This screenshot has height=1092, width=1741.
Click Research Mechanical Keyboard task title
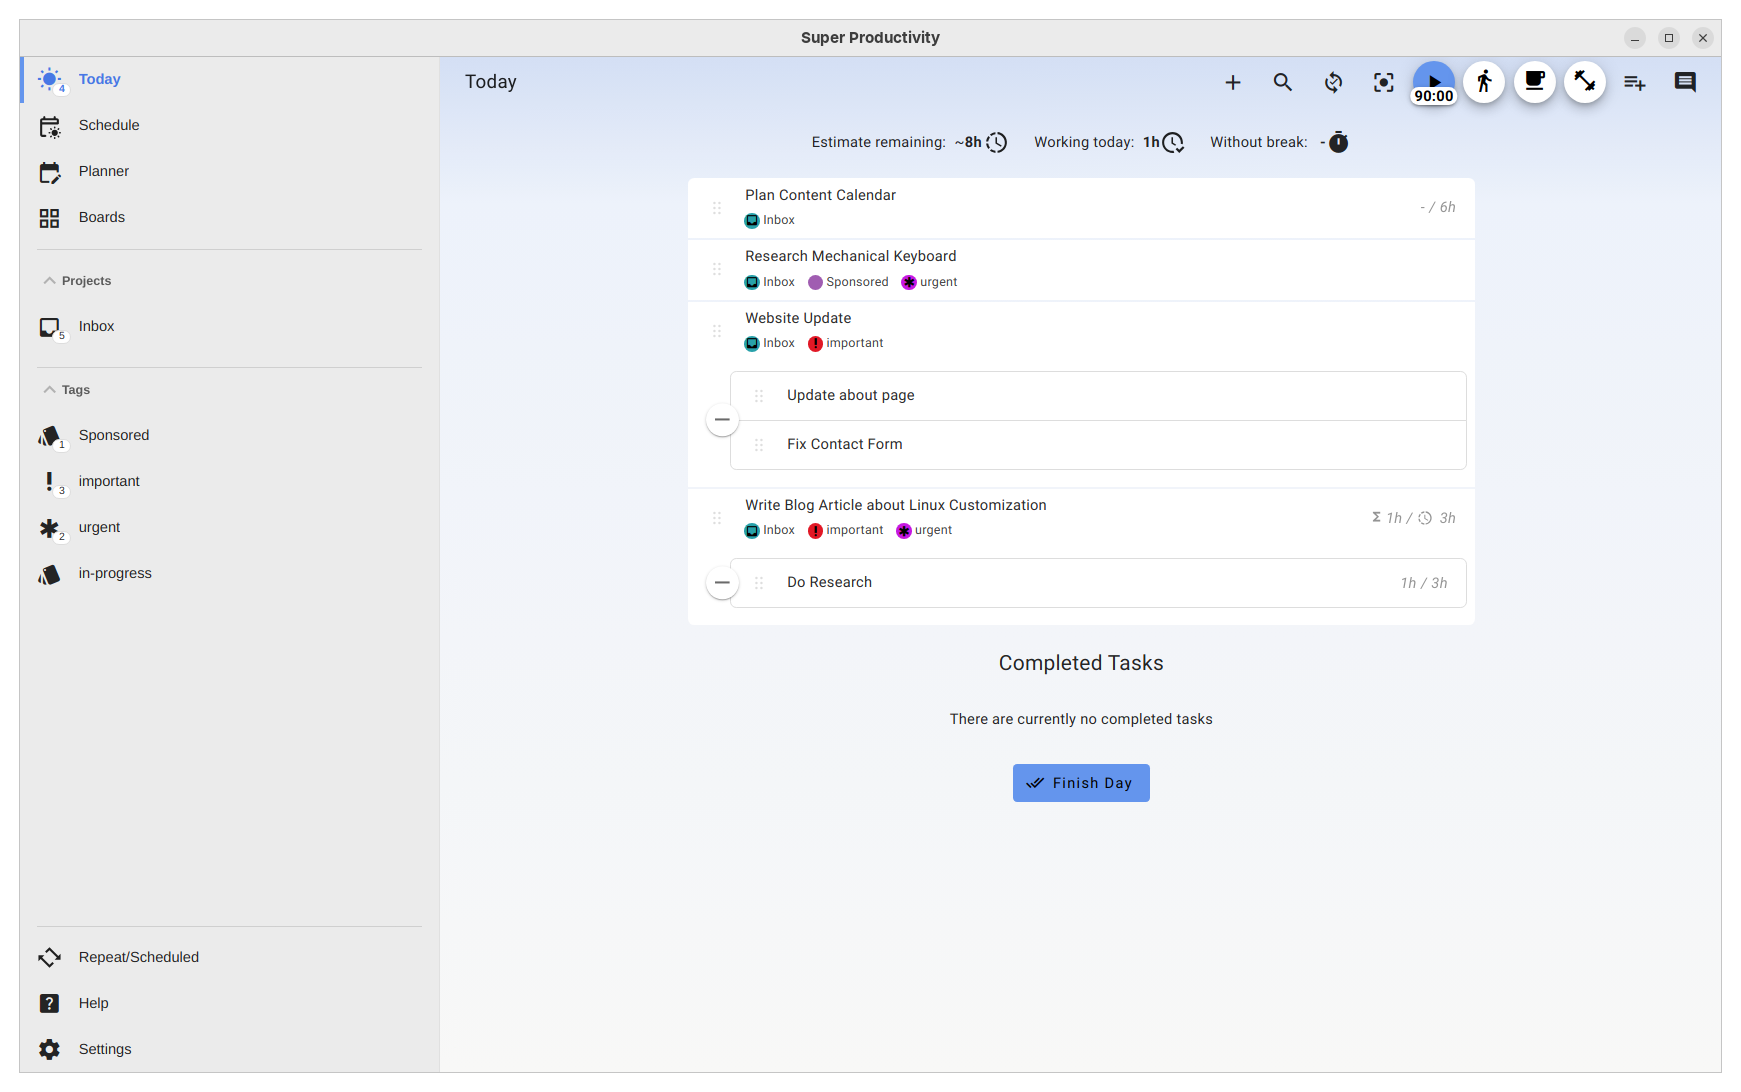pyautogui.click(x=850, y=257)
